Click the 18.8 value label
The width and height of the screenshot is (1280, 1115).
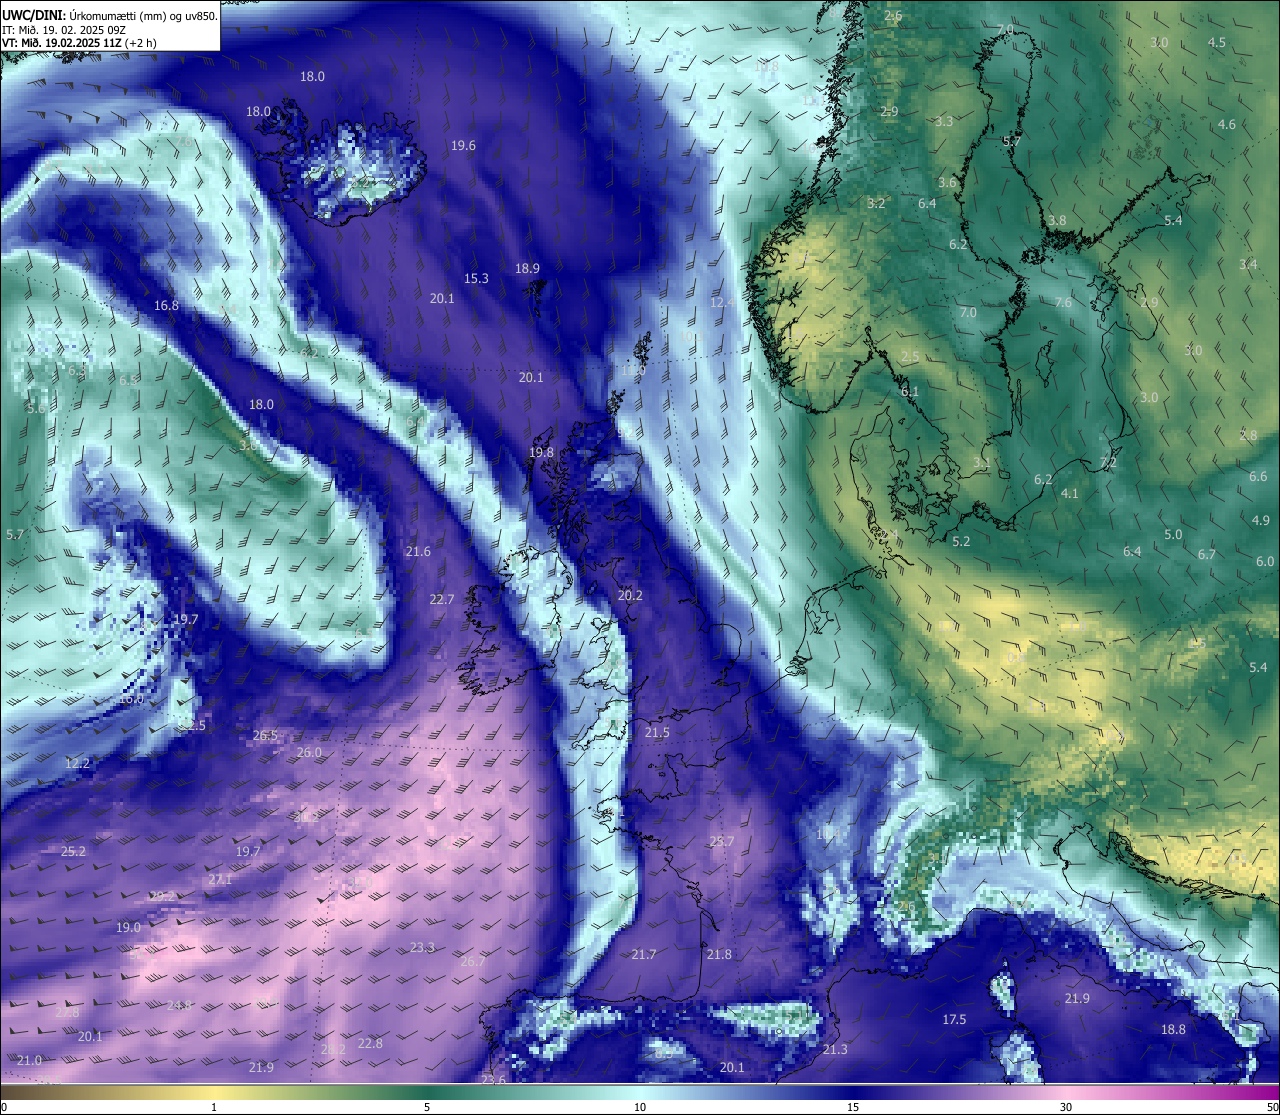[x=1173, y=1029]
